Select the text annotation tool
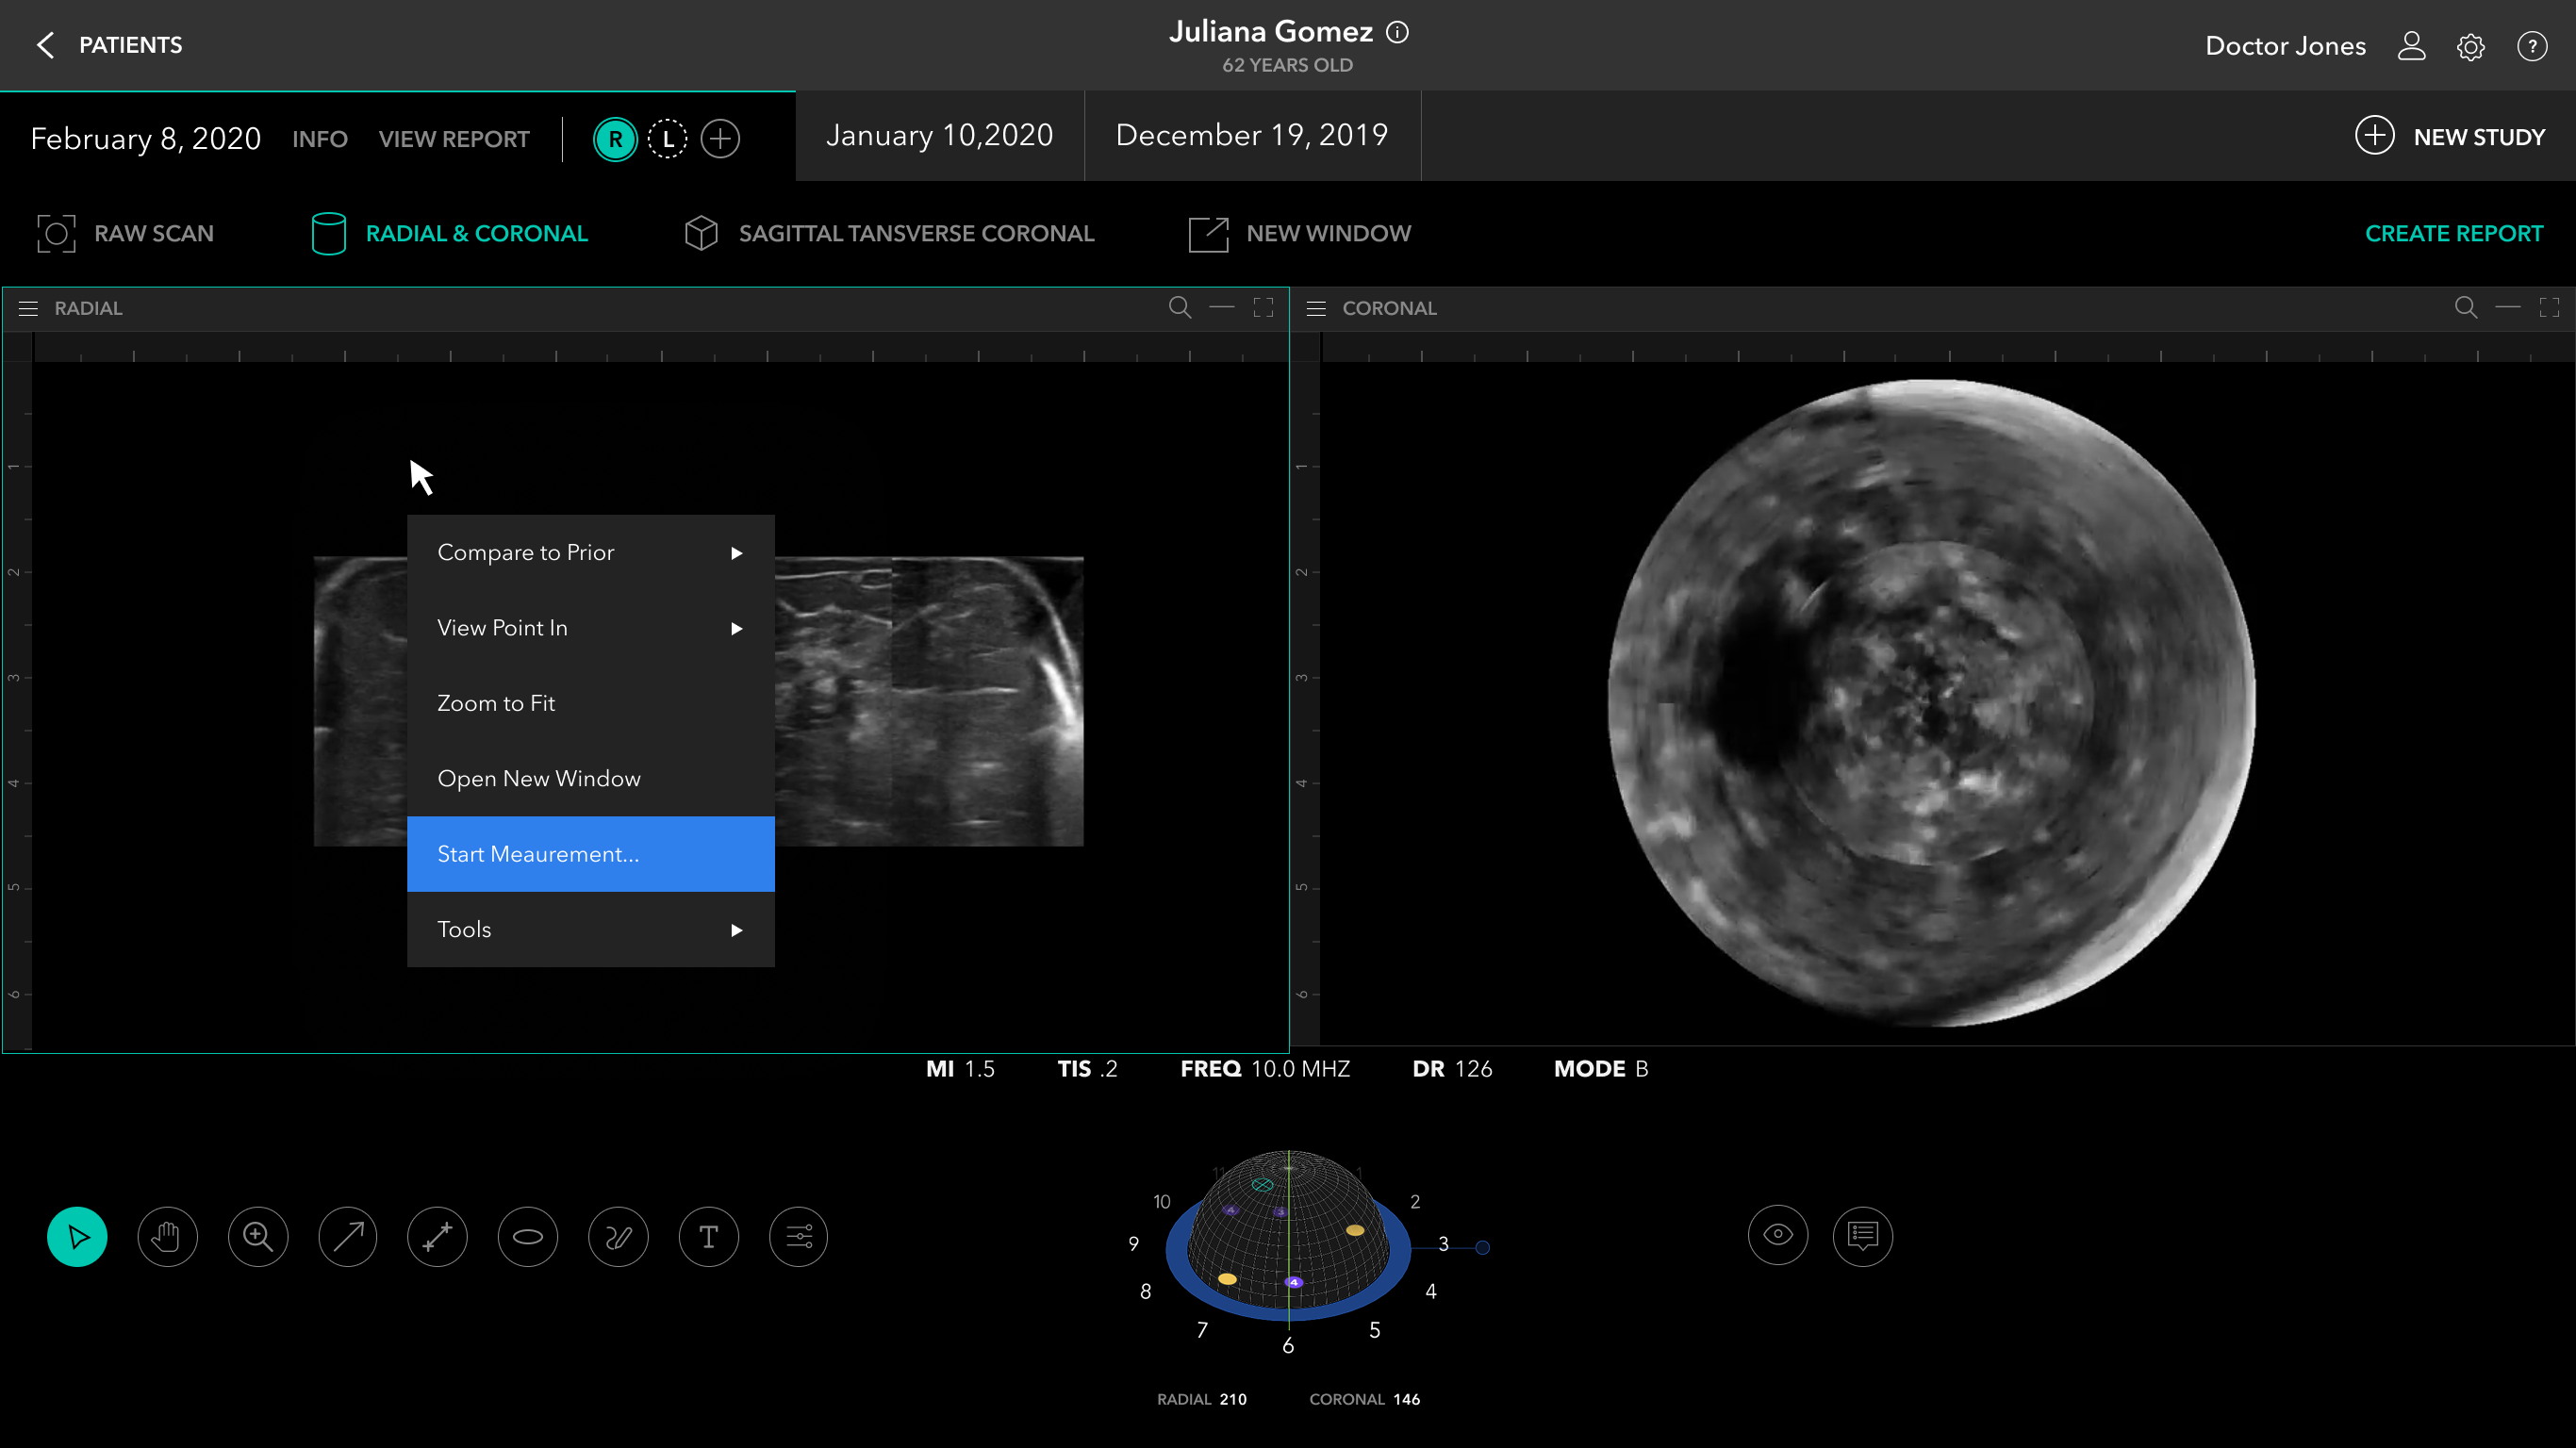Image resolution: width=2576 pixels, height=1448 pixels. pos(708,1237)
